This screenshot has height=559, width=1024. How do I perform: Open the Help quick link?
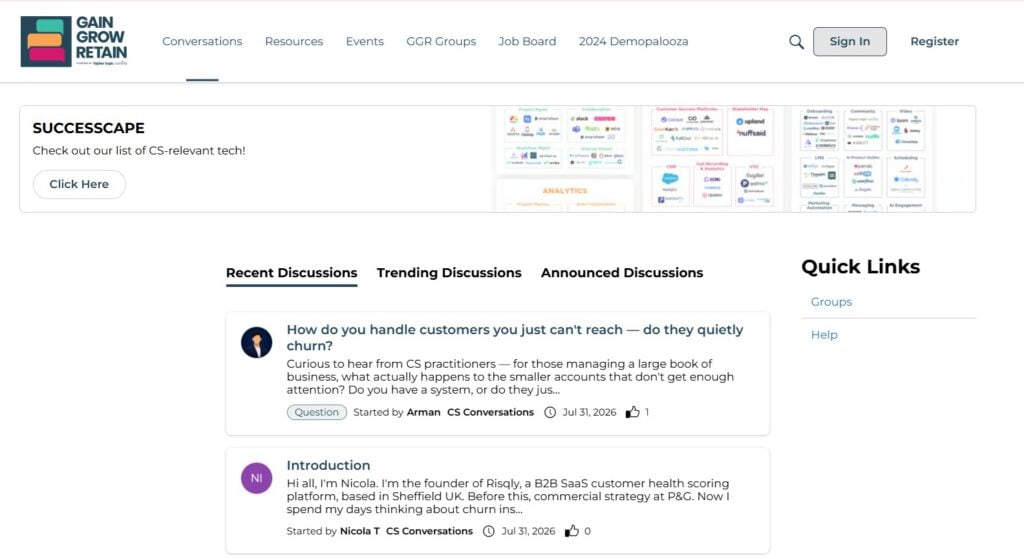tap(824, 334)
